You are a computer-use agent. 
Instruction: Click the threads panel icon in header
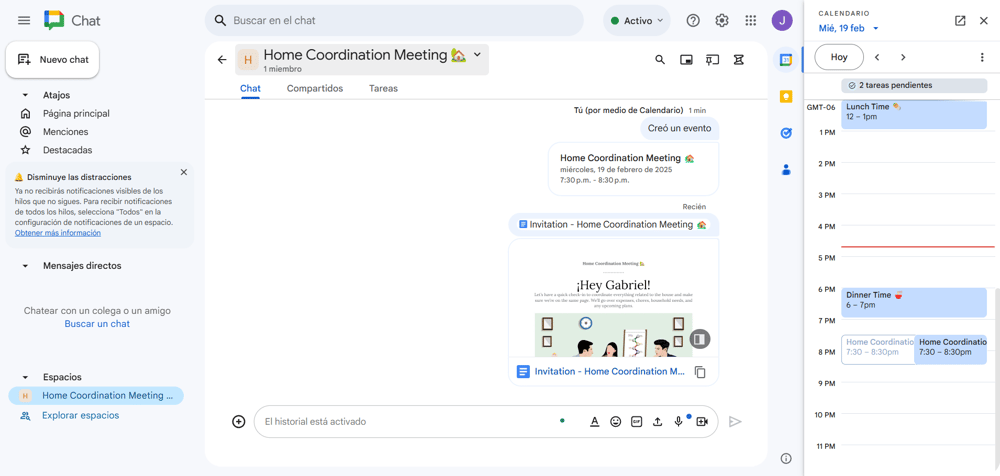point(712,59)
